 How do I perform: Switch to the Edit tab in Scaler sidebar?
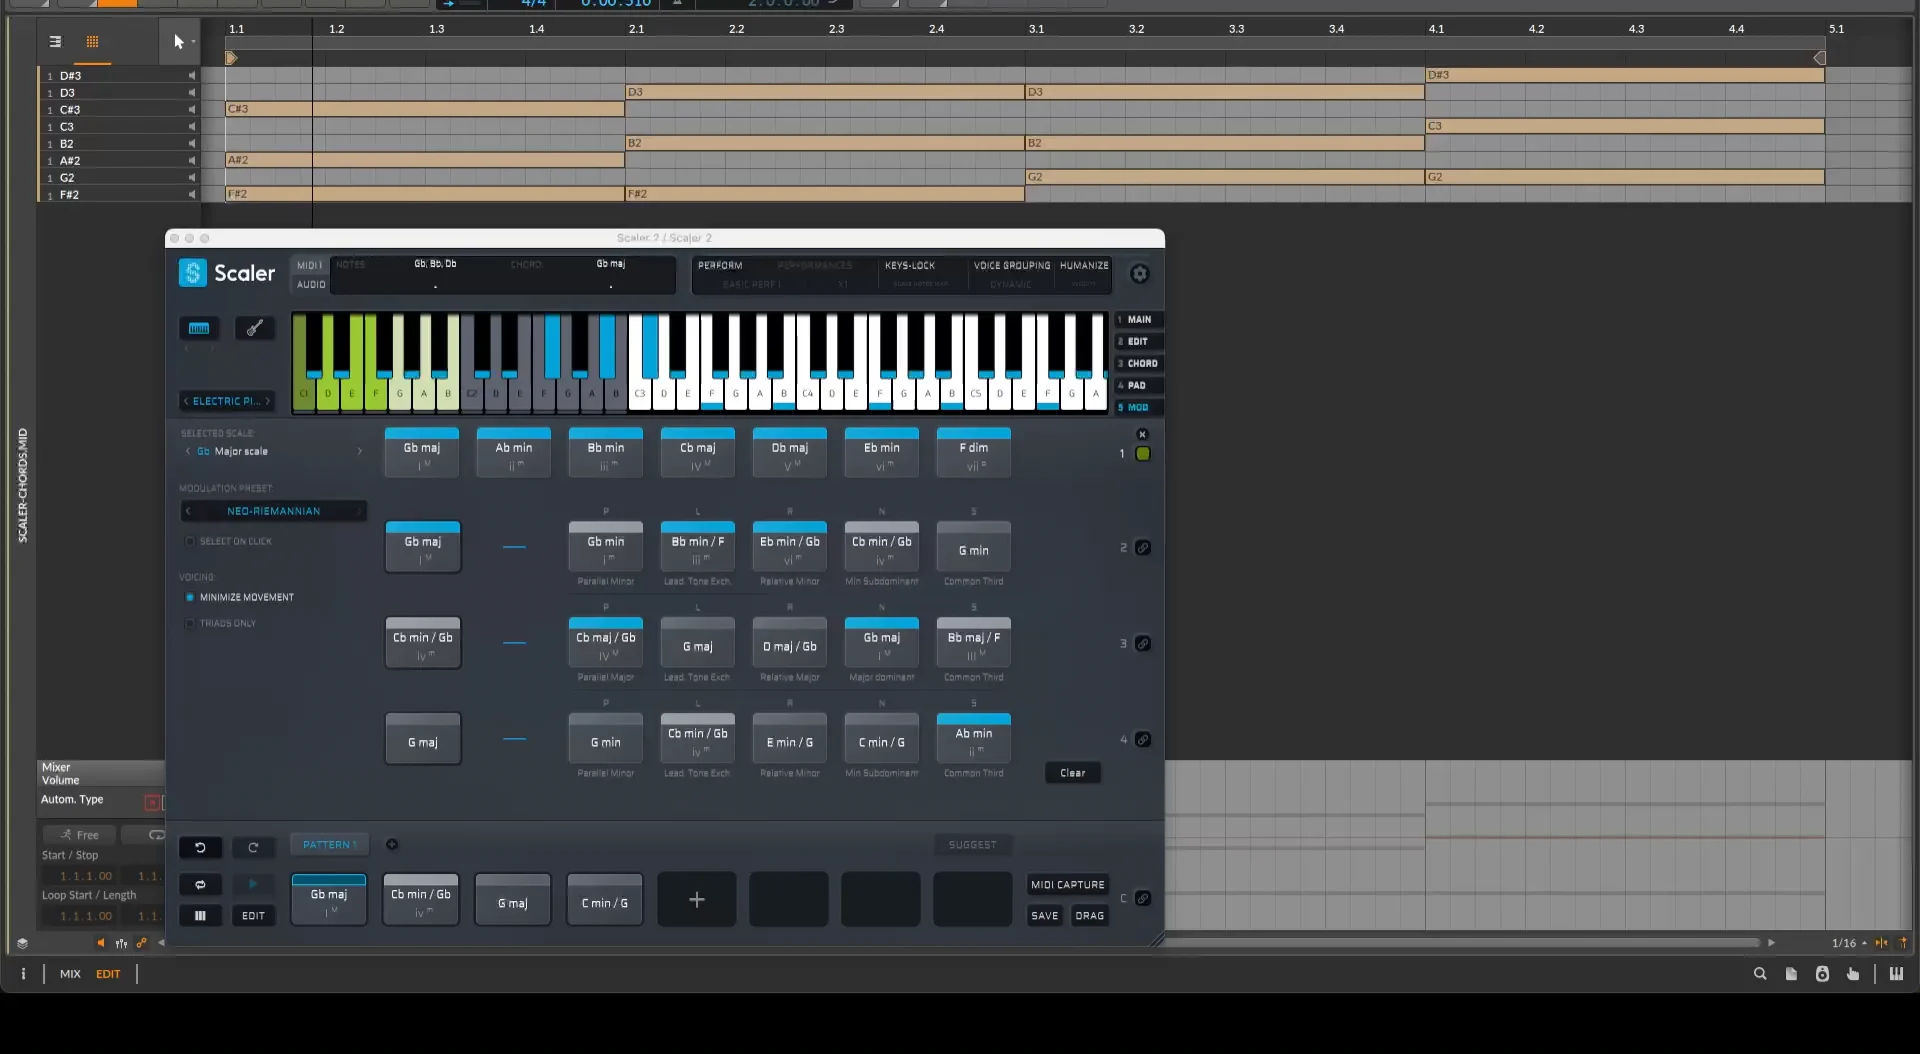(x=1139, y=342)
